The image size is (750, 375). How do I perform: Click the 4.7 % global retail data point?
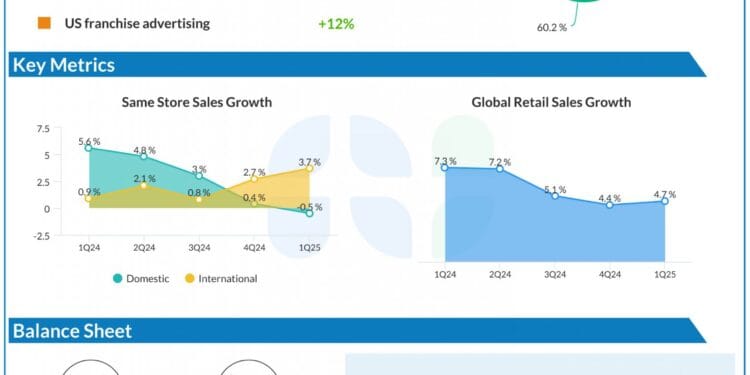[665, 201]
